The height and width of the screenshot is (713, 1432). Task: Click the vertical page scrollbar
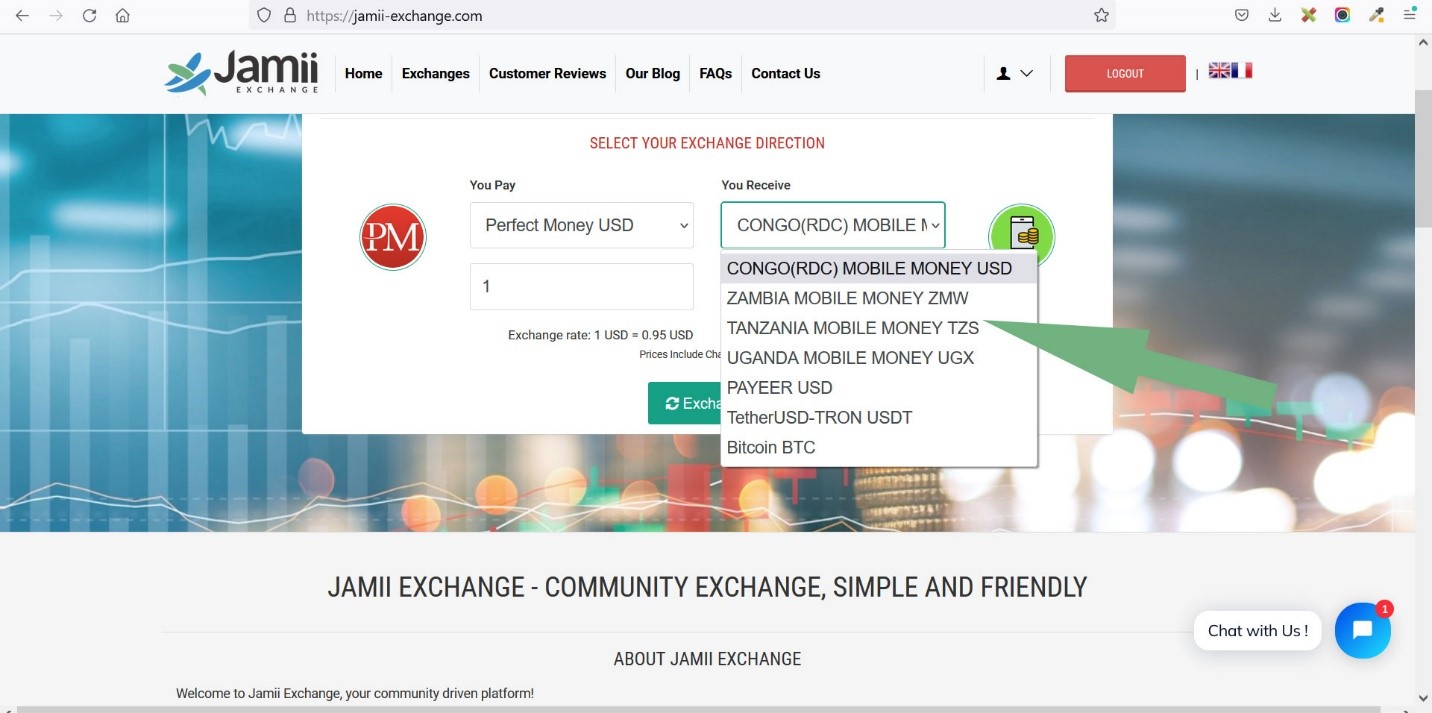[x=1423, y=160]
